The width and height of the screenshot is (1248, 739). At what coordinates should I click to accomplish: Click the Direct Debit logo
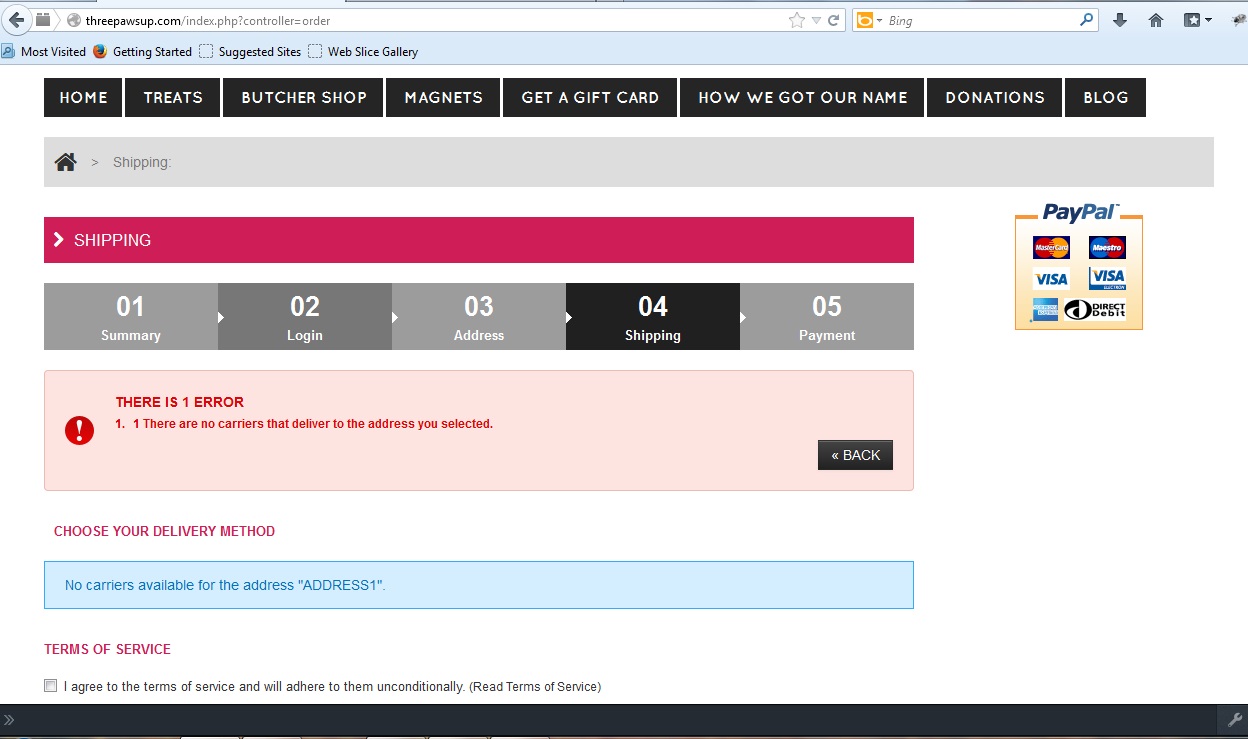click(x=1095, y=309)
